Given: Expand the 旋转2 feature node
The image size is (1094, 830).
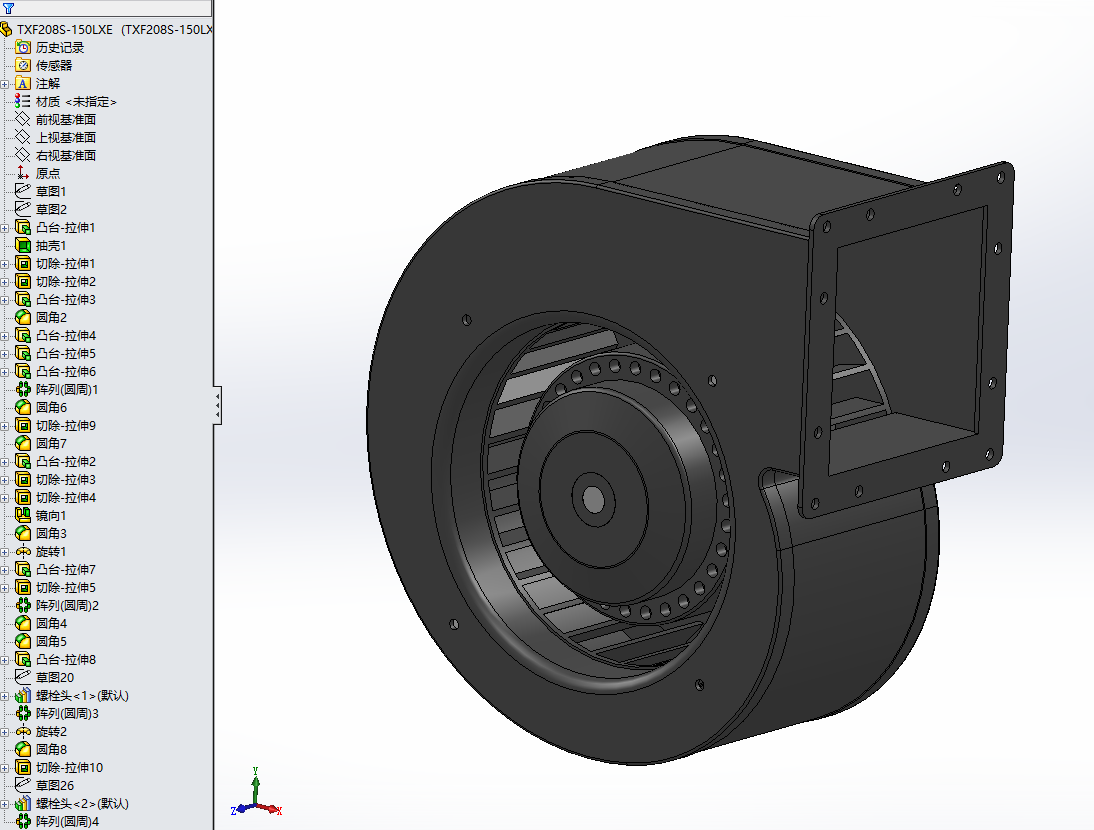Looking at the screenshot, I should (5, 732).
